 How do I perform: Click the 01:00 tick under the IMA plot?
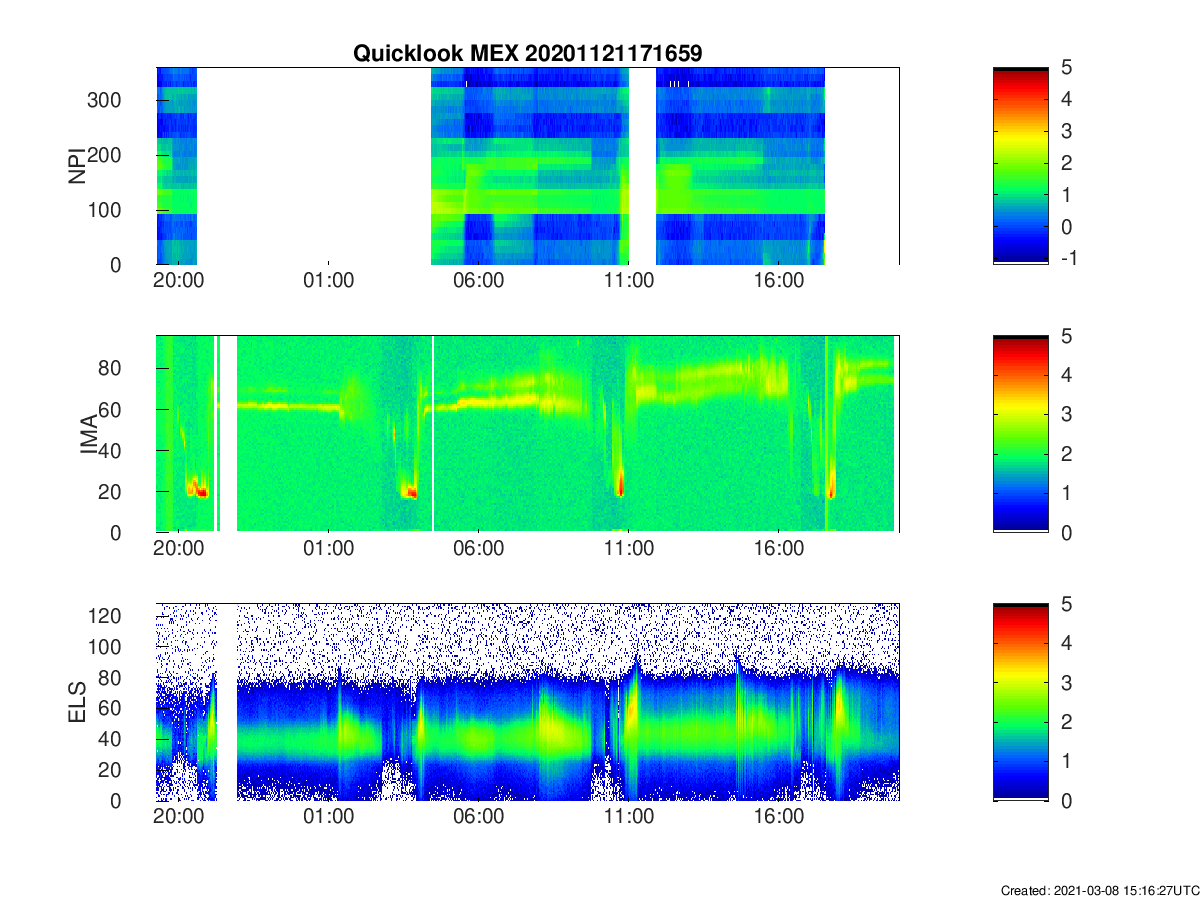tap(329, 549)
